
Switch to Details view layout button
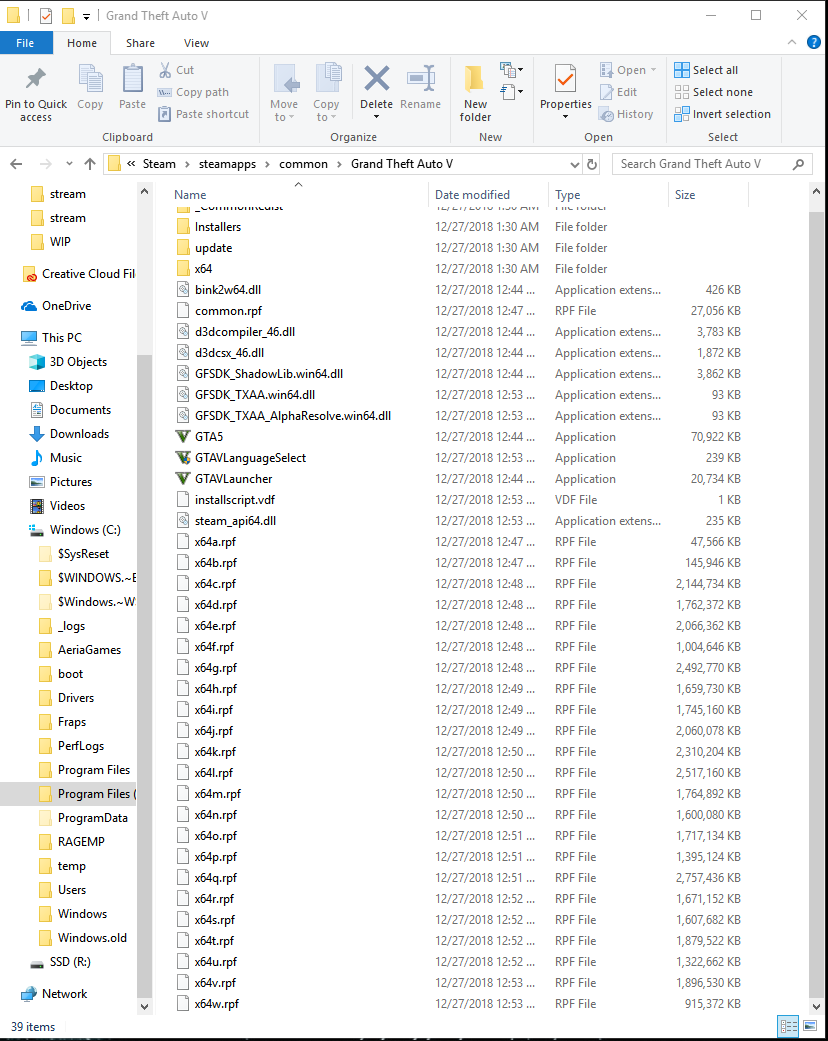[788, 1026]
